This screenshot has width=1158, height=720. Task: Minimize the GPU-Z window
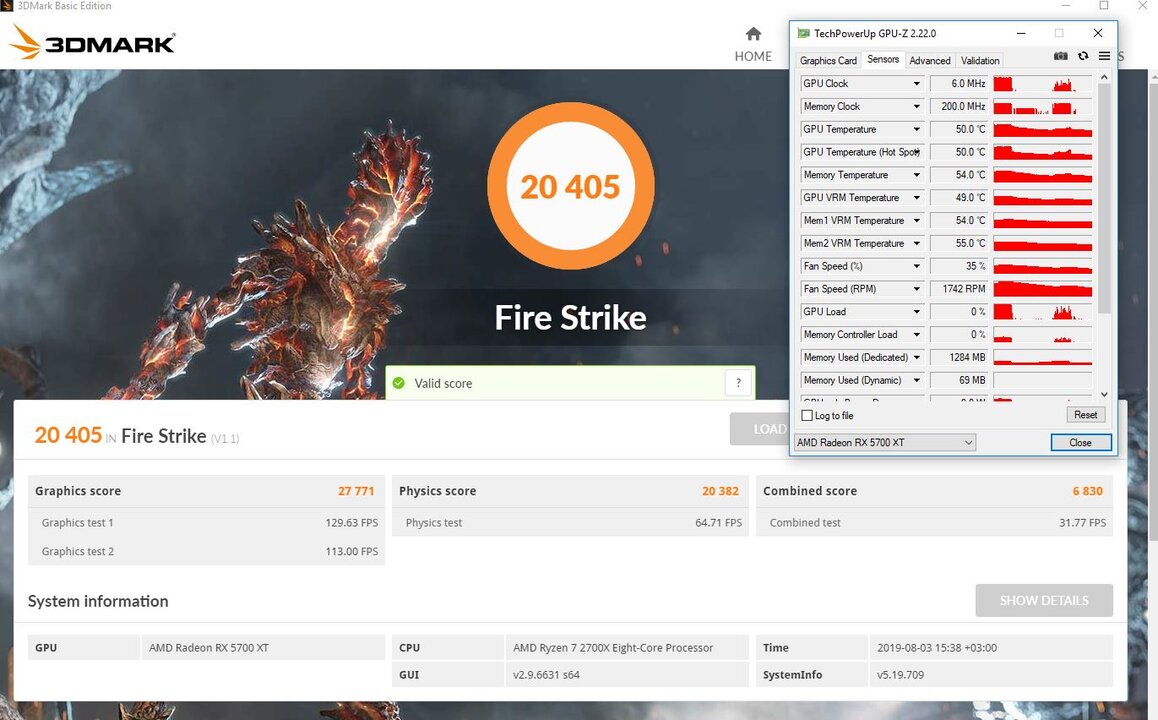tap(1021, 33)
